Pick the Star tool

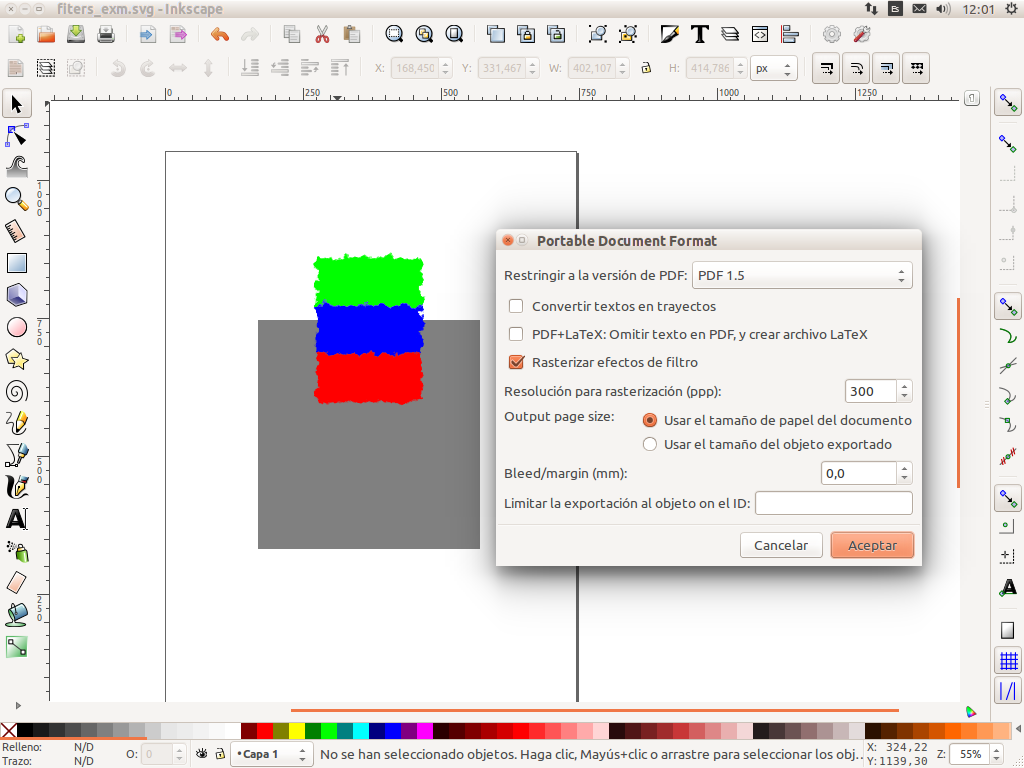coord(16,359)
